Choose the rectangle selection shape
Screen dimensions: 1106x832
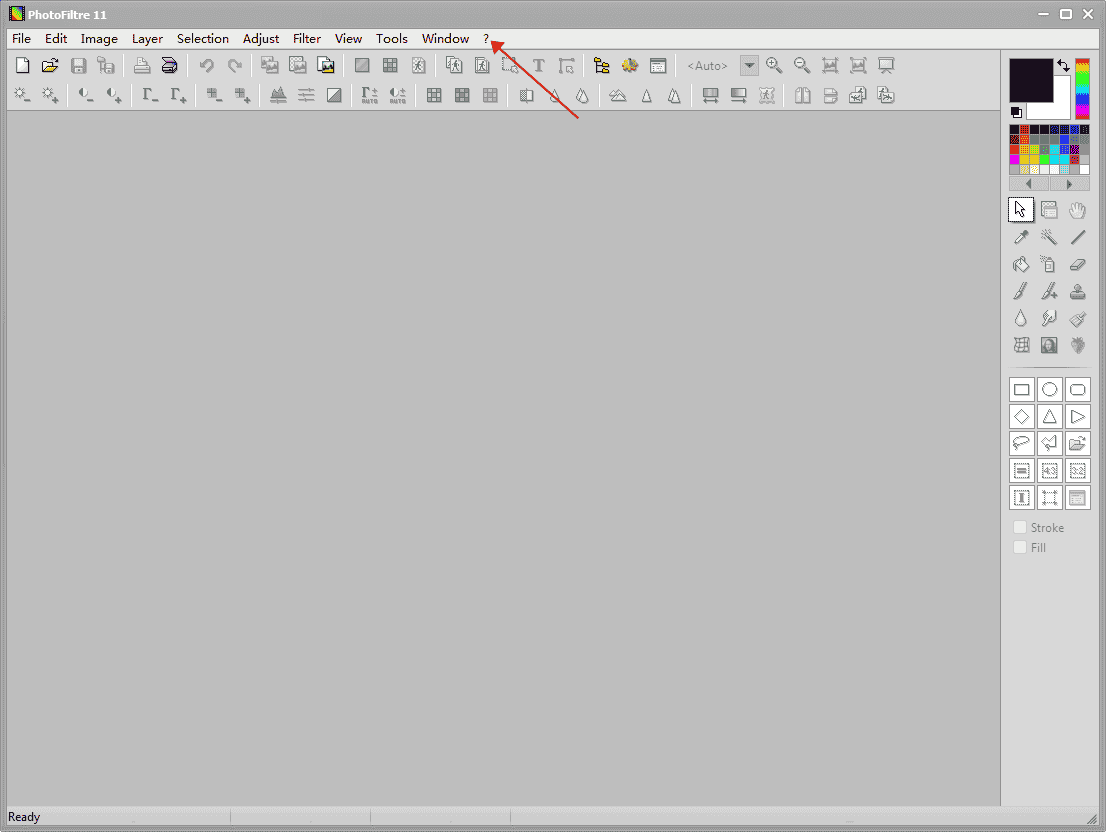pyautogui.click(x=1021, y=389)
